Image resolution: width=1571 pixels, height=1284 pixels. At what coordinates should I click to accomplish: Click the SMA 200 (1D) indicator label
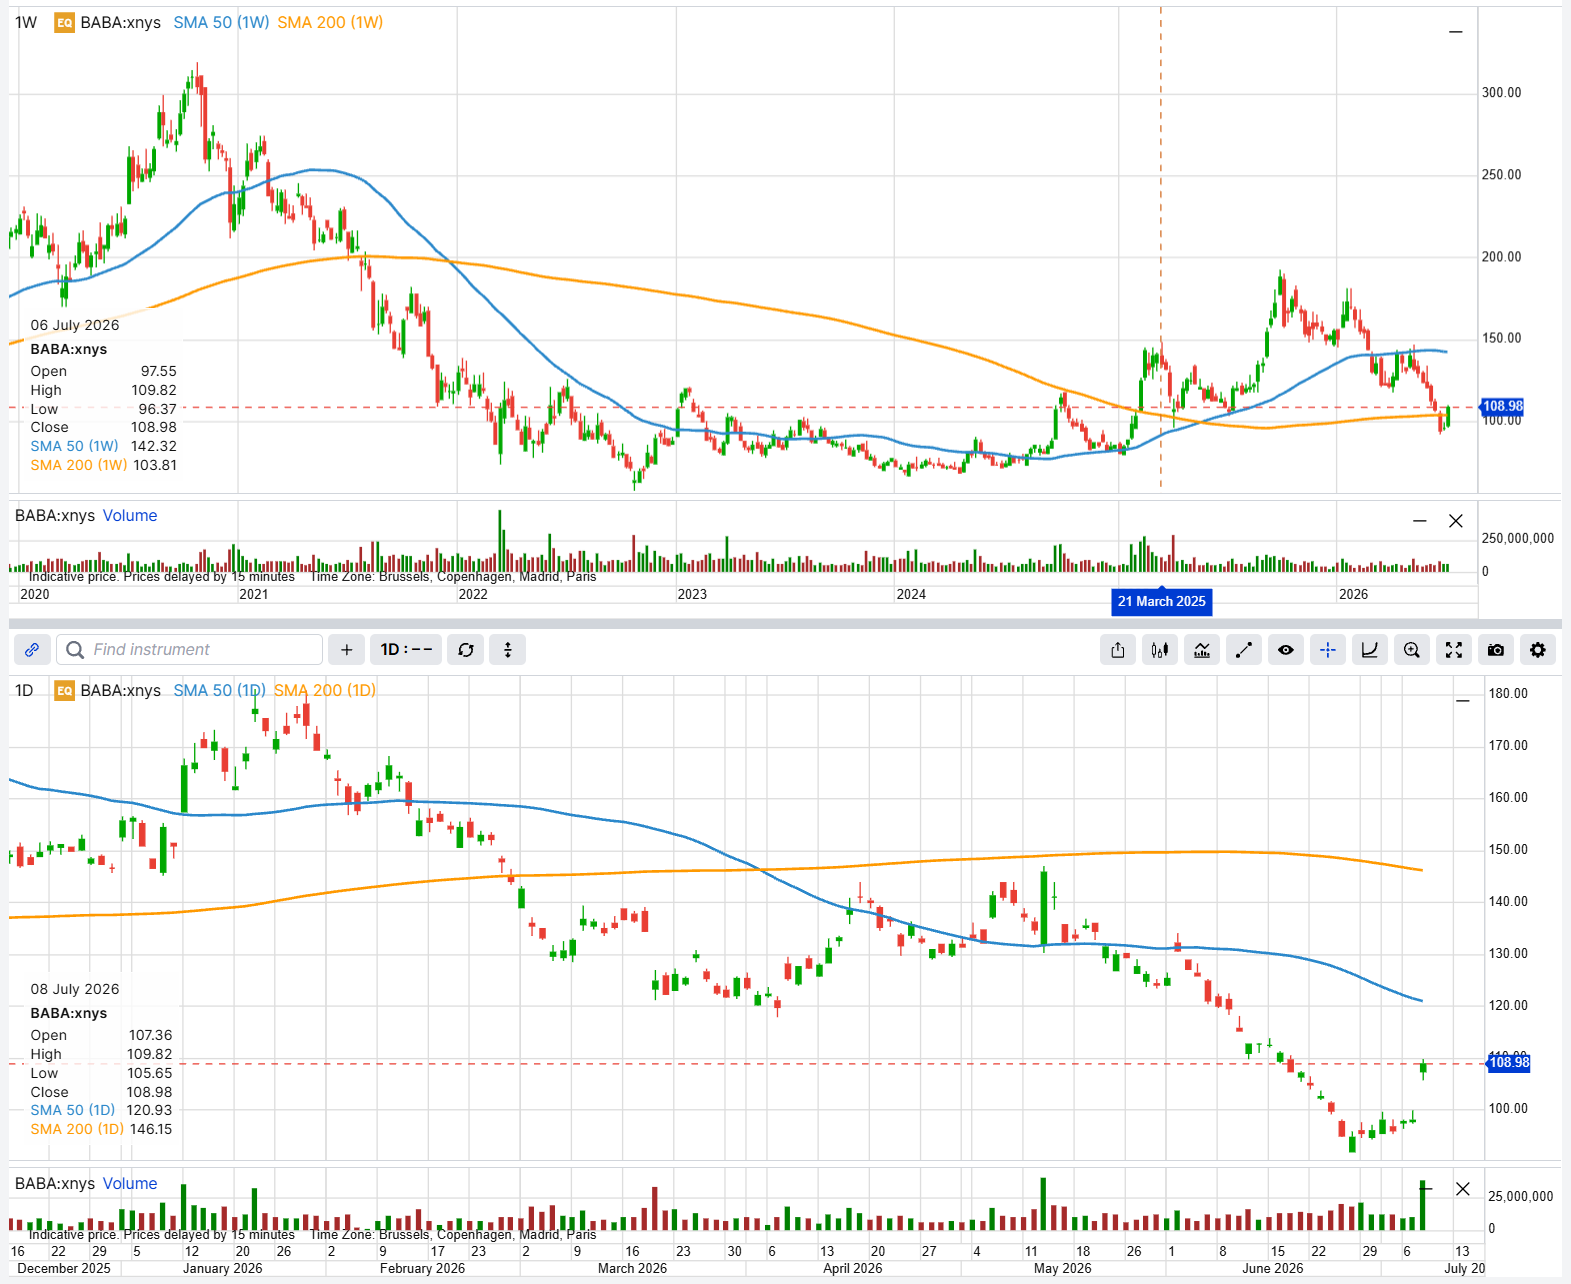pyautogui.click(x=325, y=690)
